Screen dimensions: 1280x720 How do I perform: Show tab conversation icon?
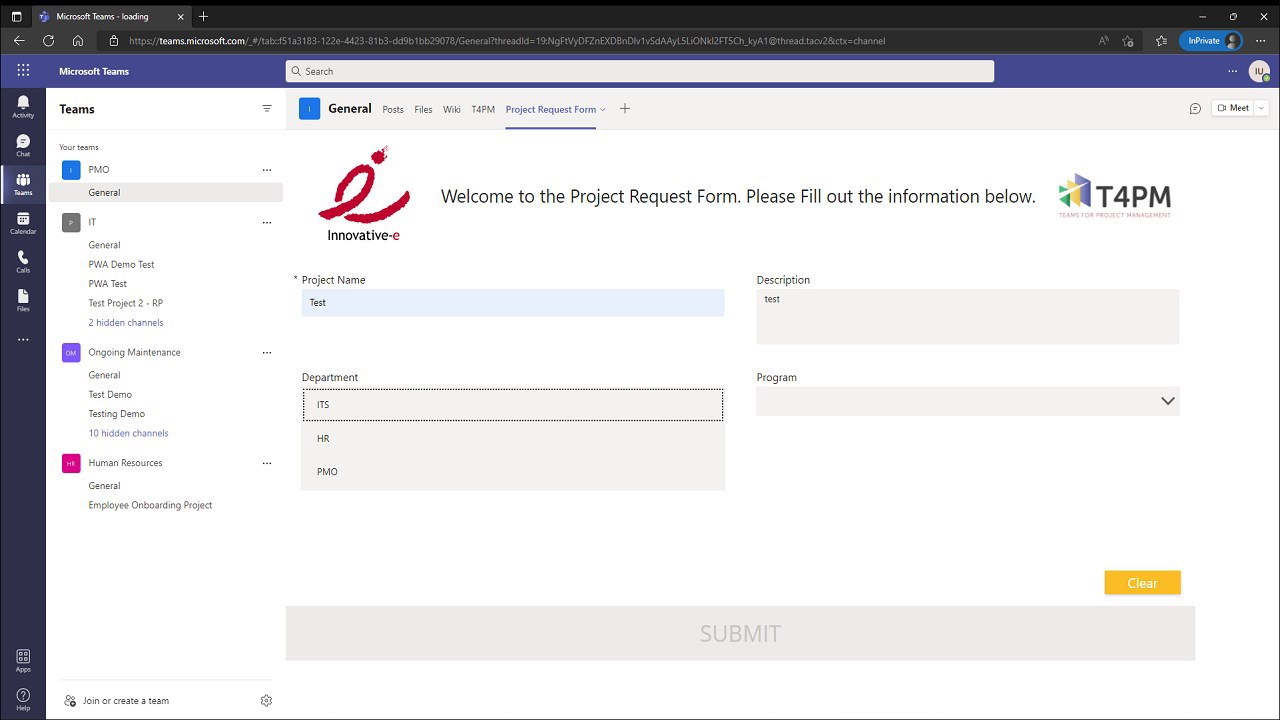tap(1195, 108)
